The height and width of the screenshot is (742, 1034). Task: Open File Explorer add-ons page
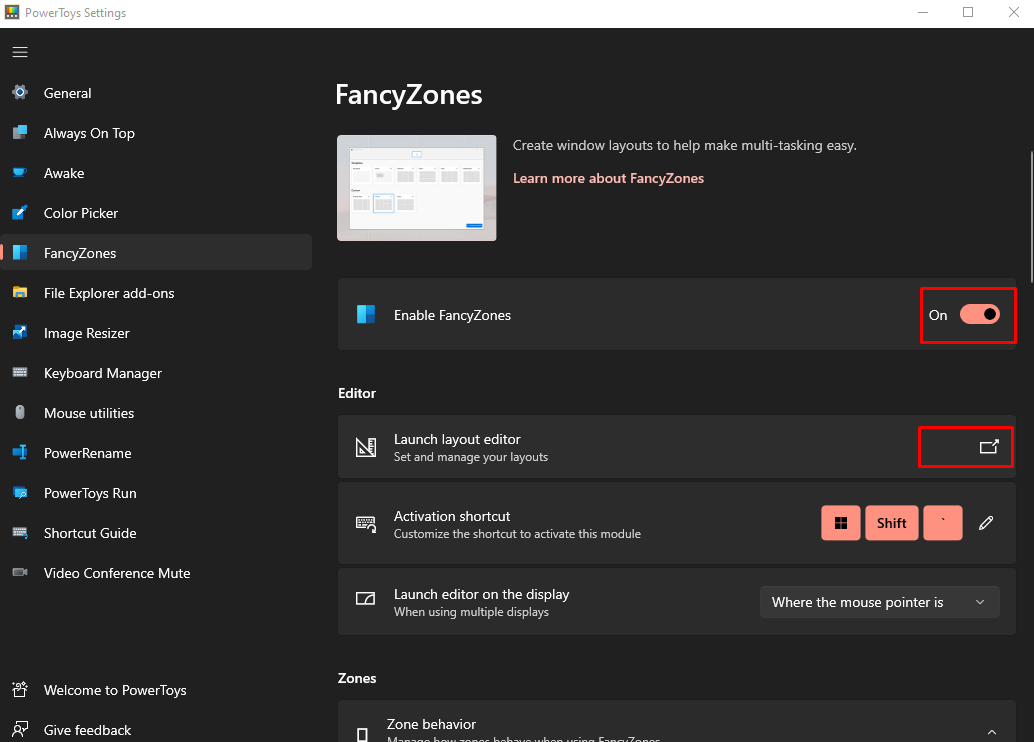point(109,293)
